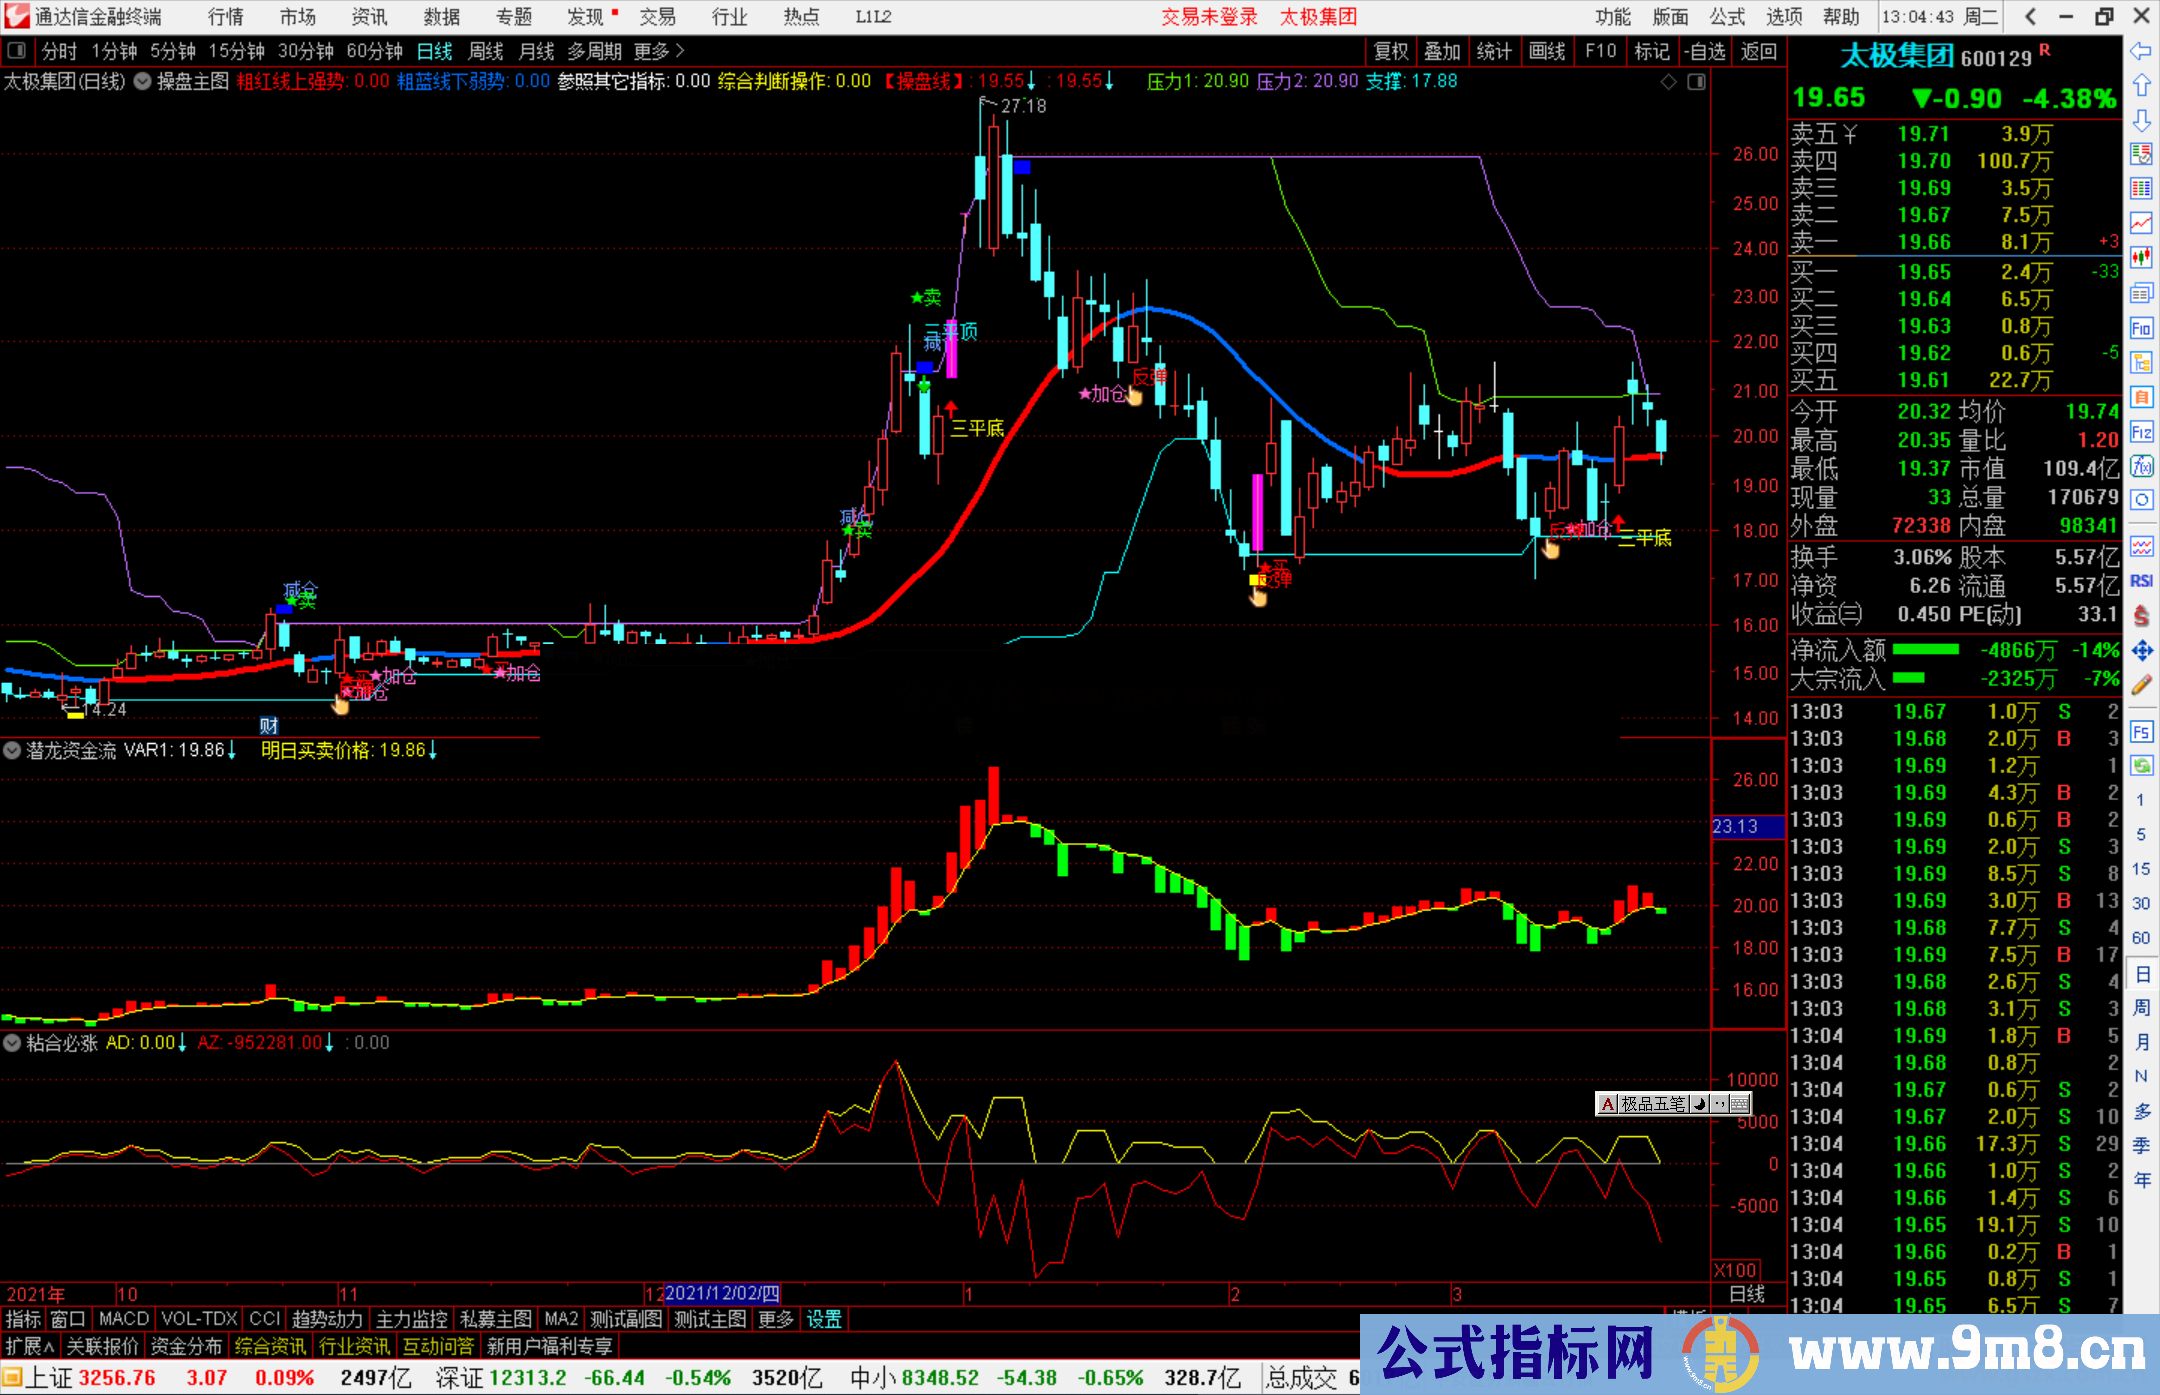The width and height of the screenshot is (2160, 1395).
Task: Click the 统计 statistics button
Action: point(1494,51)
